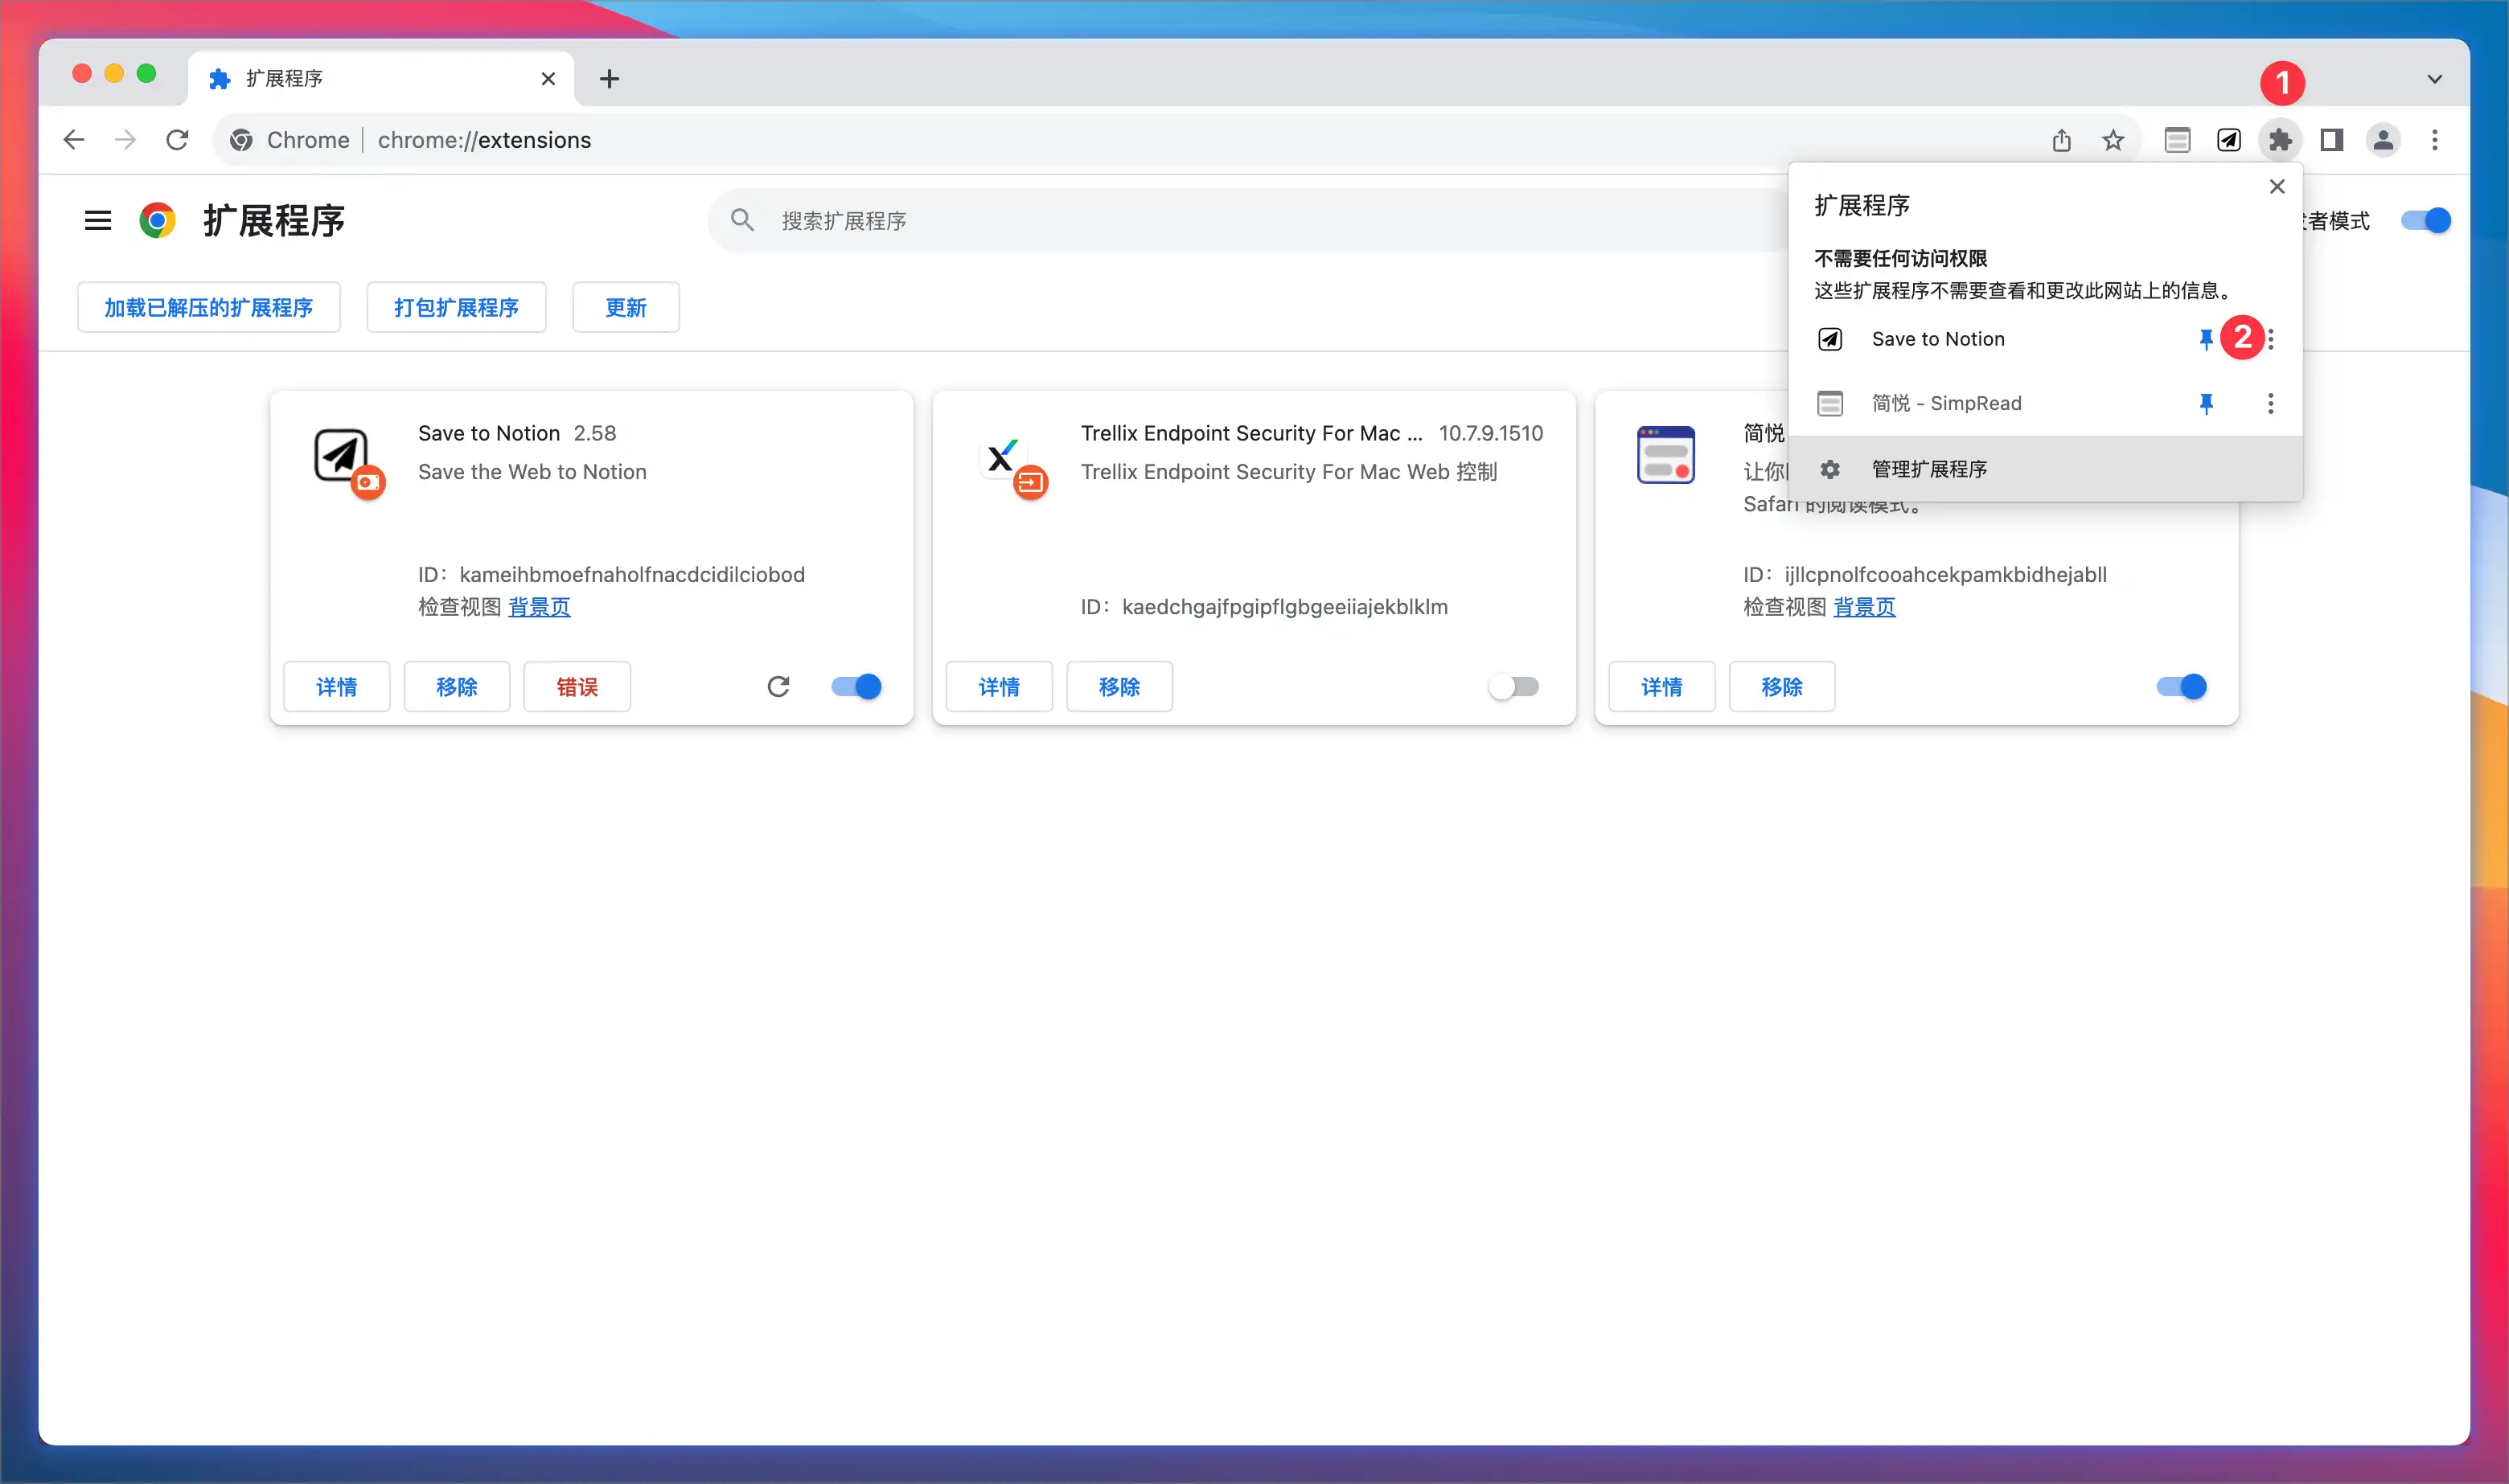Open Chrome's main three-dot menu
Viewport: 2509px width, 1484px height.
tap(2434, 140)
